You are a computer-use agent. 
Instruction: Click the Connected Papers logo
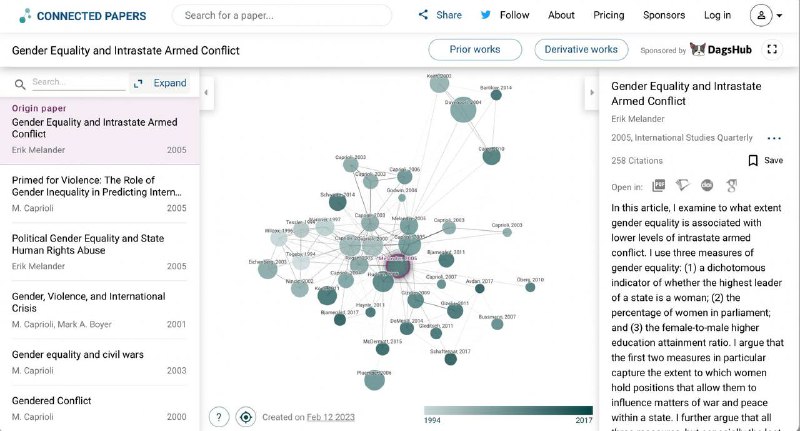82,16
